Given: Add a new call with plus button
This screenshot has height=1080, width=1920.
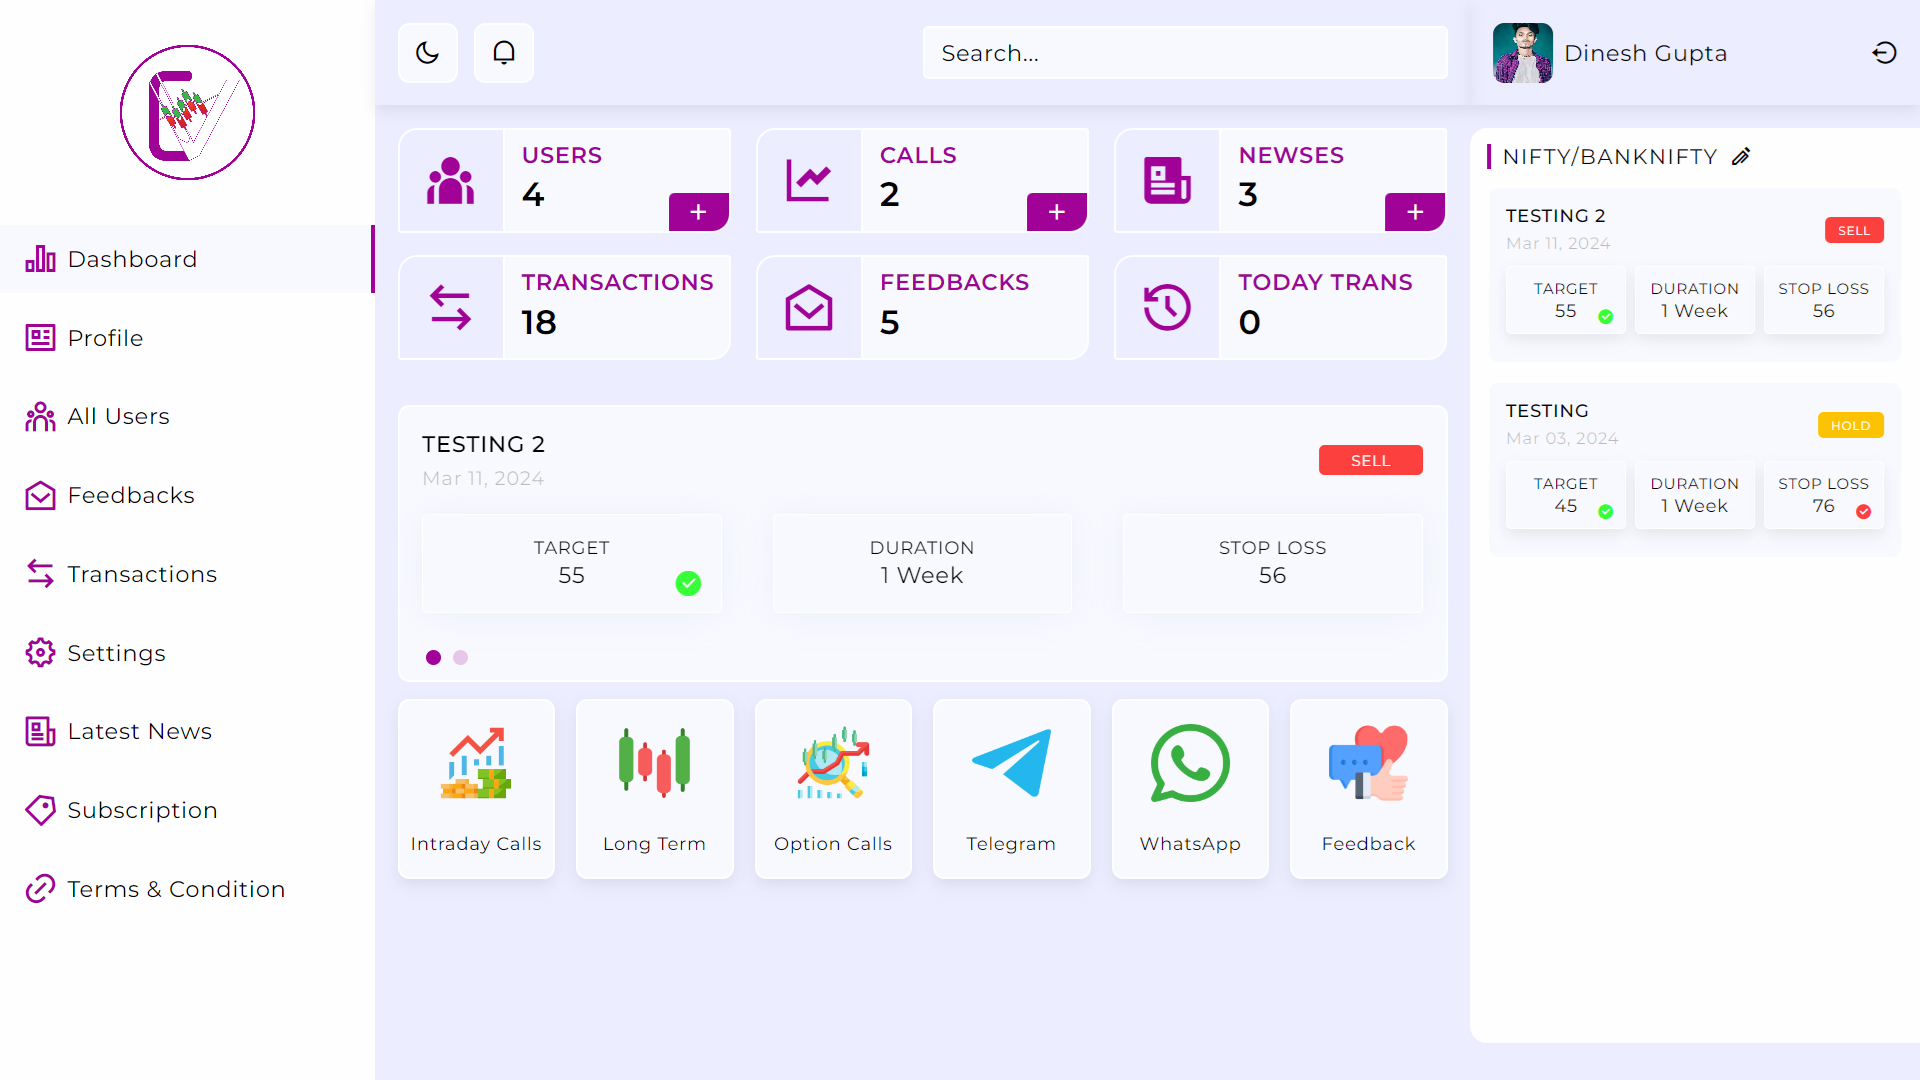Looking at the screenshot, I should pos(1057,212).
